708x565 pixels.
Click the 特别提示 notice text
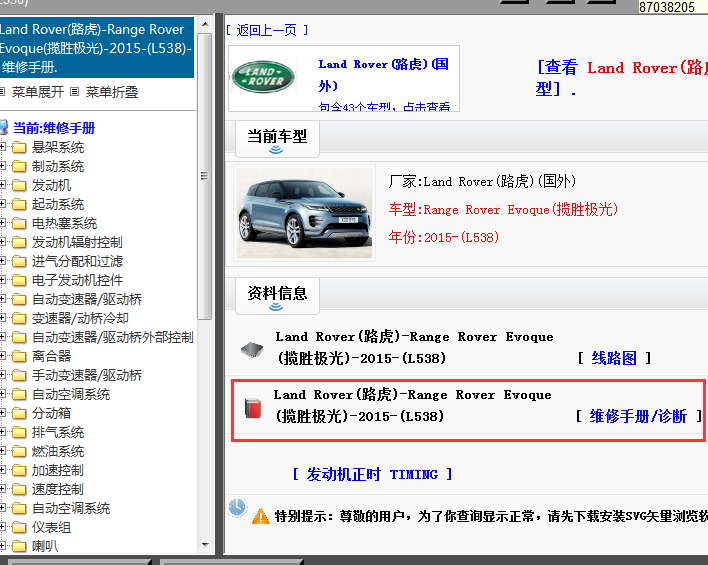[491, 516]
